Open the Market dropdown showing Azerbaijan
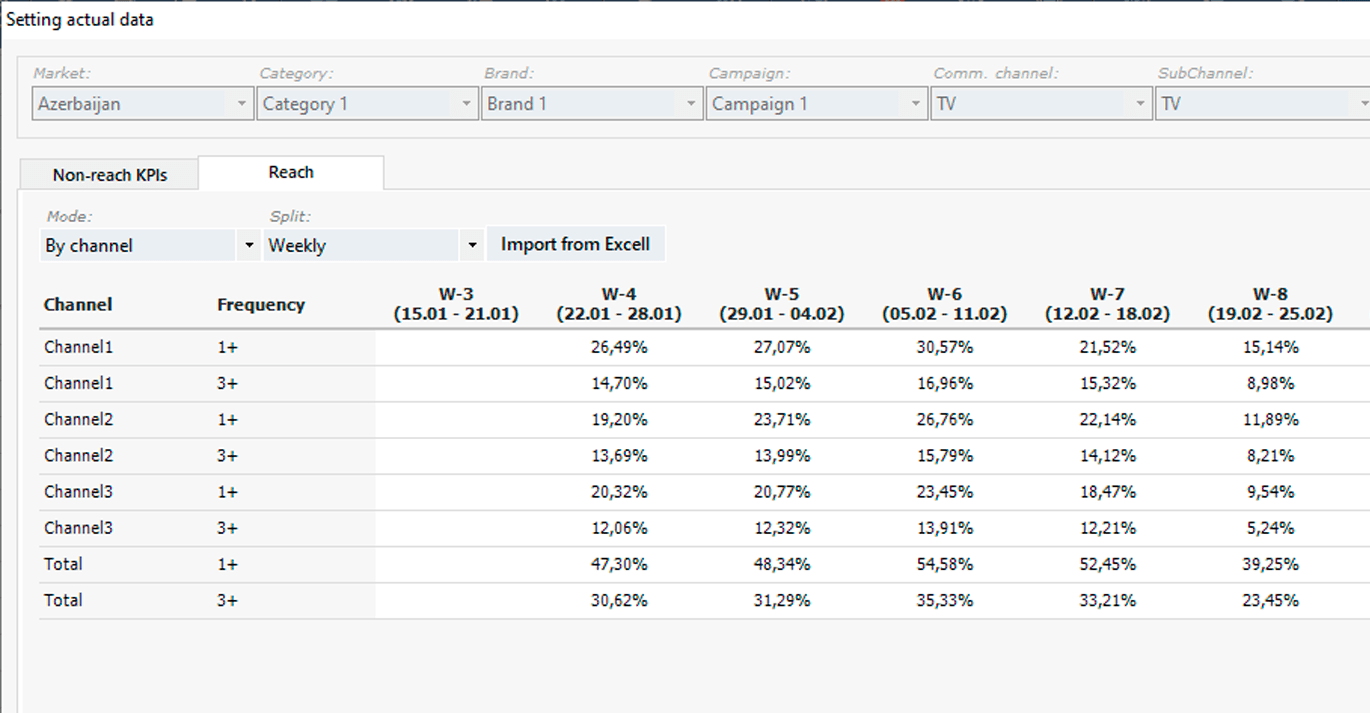 pyautogui.click(x=143, y=104)
